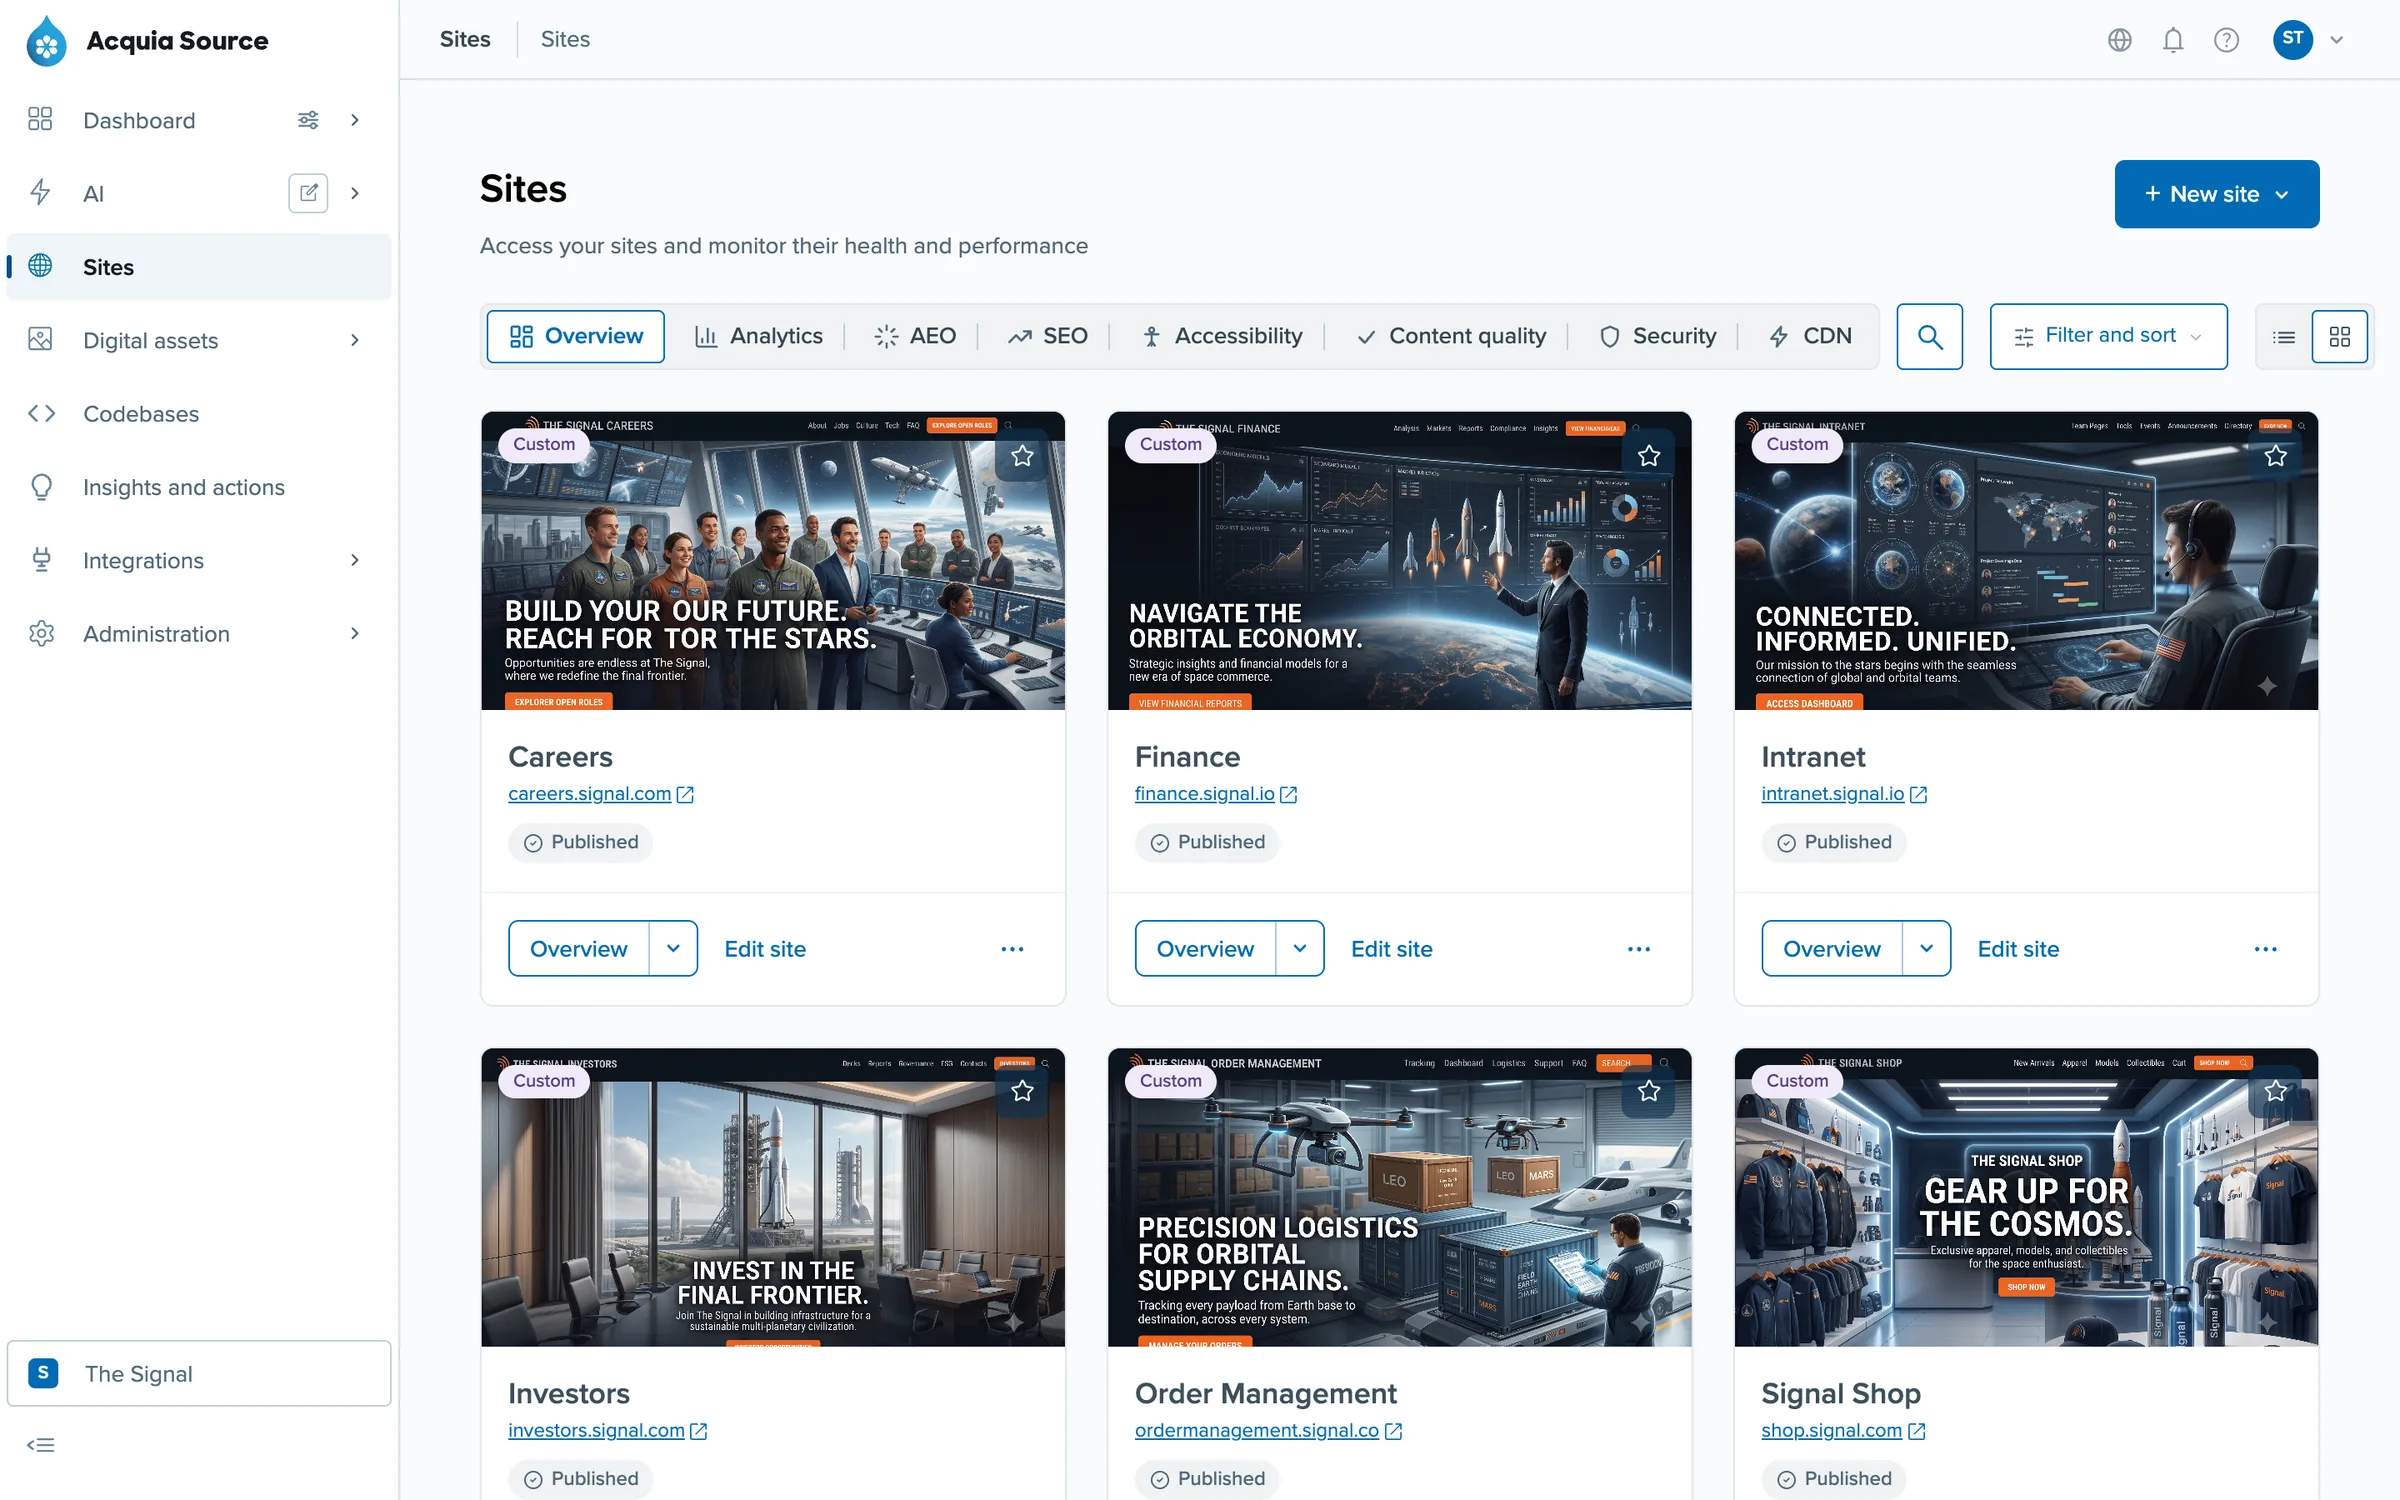Open Digital assets in sidebar
Viewport: 2400px width, 1500px height.
pos(150,340)
